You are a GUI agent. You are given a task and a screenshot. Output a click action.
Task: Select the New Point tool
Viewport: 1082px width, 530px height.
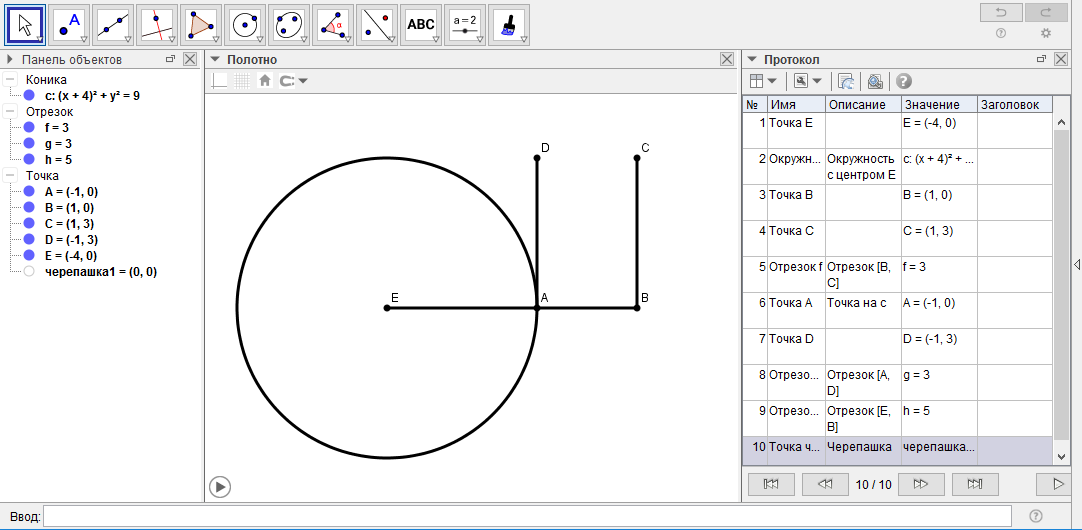click(x=69, y=24)
